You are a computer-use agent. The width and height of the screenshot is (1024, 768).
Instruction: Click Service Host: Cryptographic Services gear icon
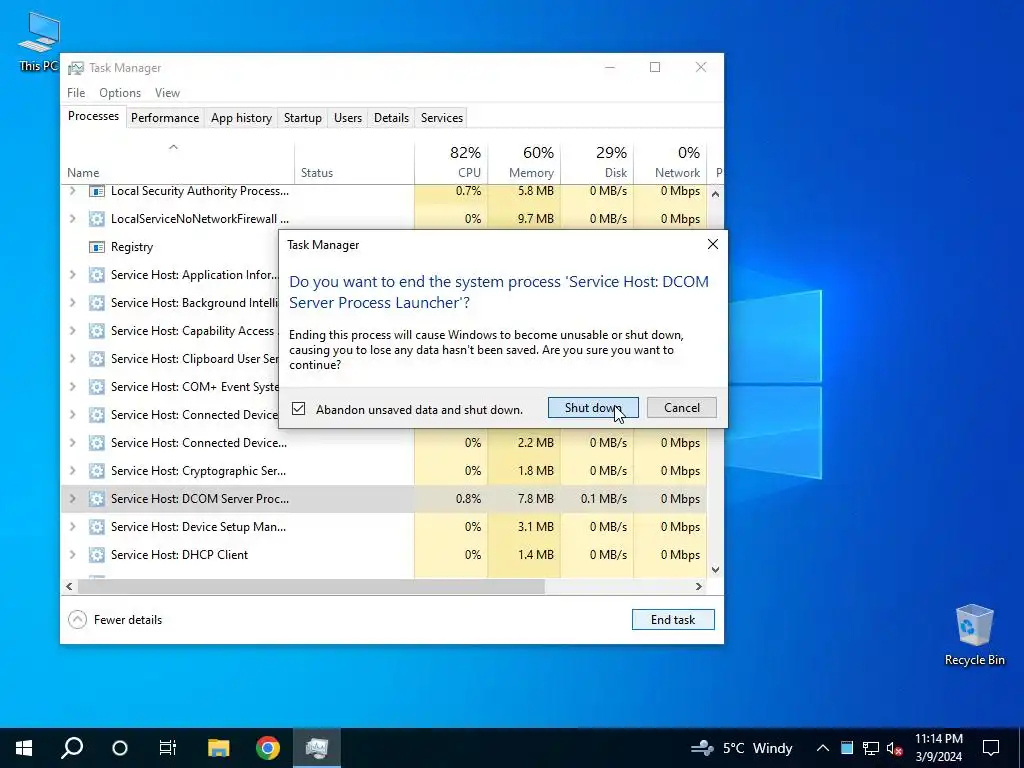point(97,471)
